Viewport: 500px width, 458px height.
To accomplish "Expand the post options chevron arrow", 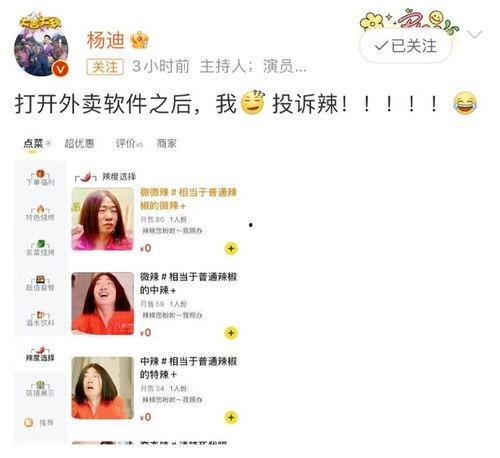I will click(475, 34).
